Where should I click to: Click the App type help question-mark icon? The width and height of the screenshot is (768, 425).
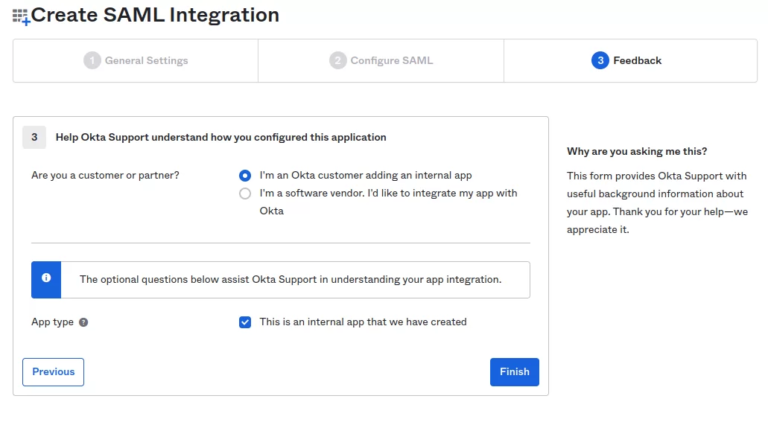84,322
